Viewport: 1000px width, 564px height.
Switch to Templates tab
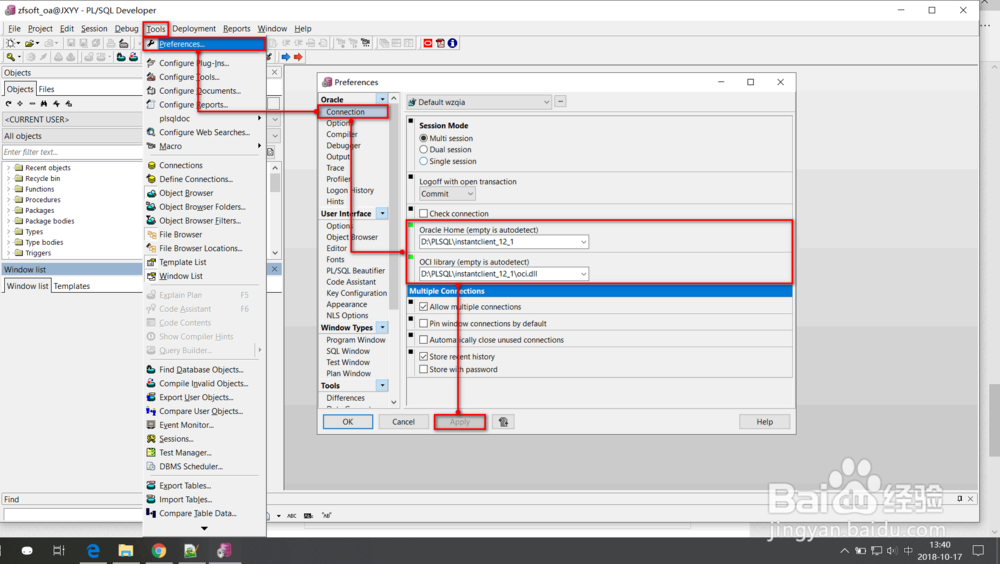coord(71,286)
